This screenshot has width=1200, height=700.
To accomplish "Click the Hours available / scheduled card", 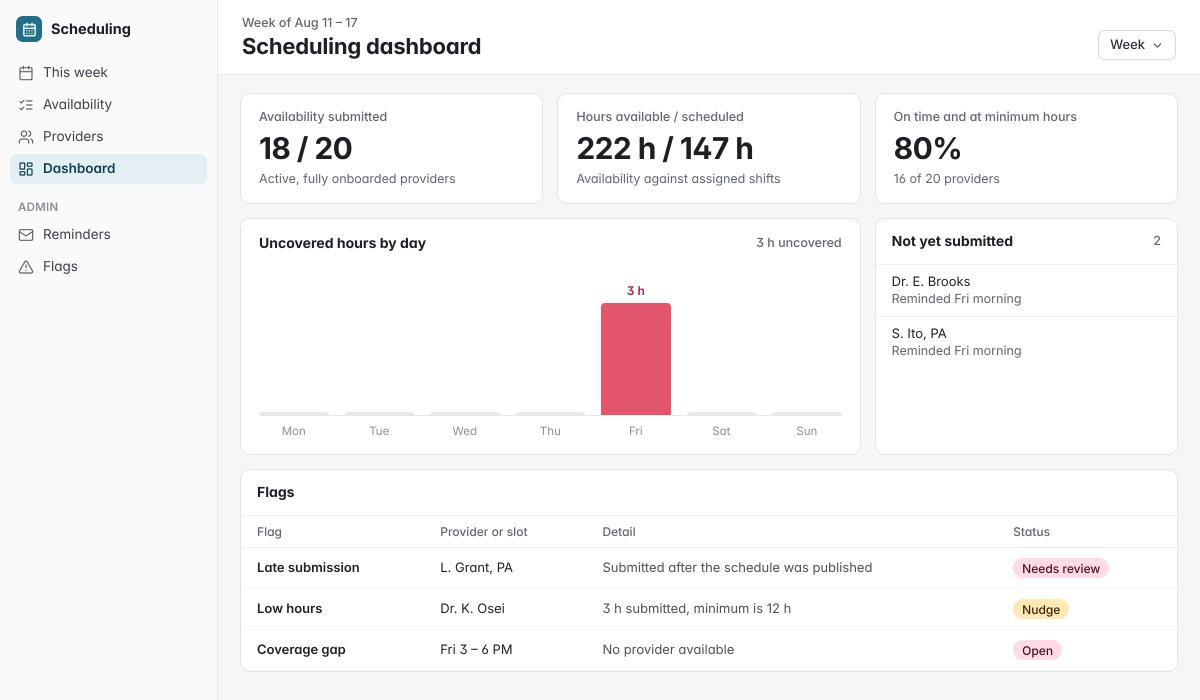I will [x=709, y=148].
